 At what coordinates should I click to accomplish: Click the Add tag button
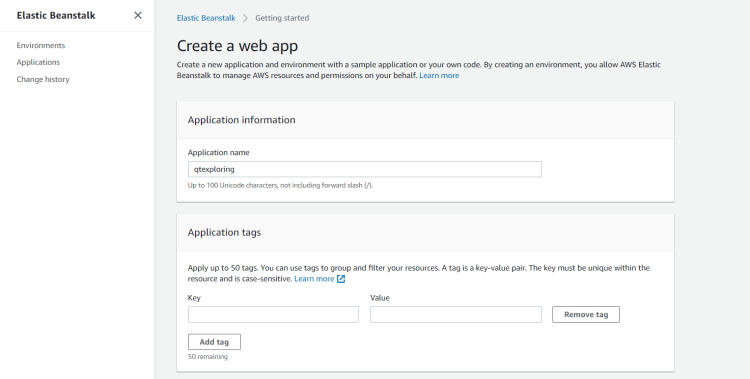pyautogui.click(x=214, y=342)
